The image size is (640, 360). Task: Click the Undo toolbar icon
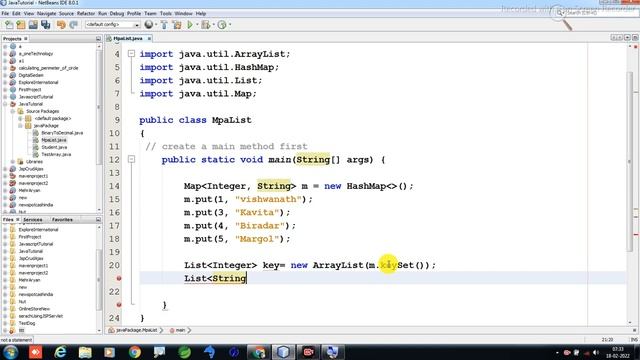pos(61,25)
